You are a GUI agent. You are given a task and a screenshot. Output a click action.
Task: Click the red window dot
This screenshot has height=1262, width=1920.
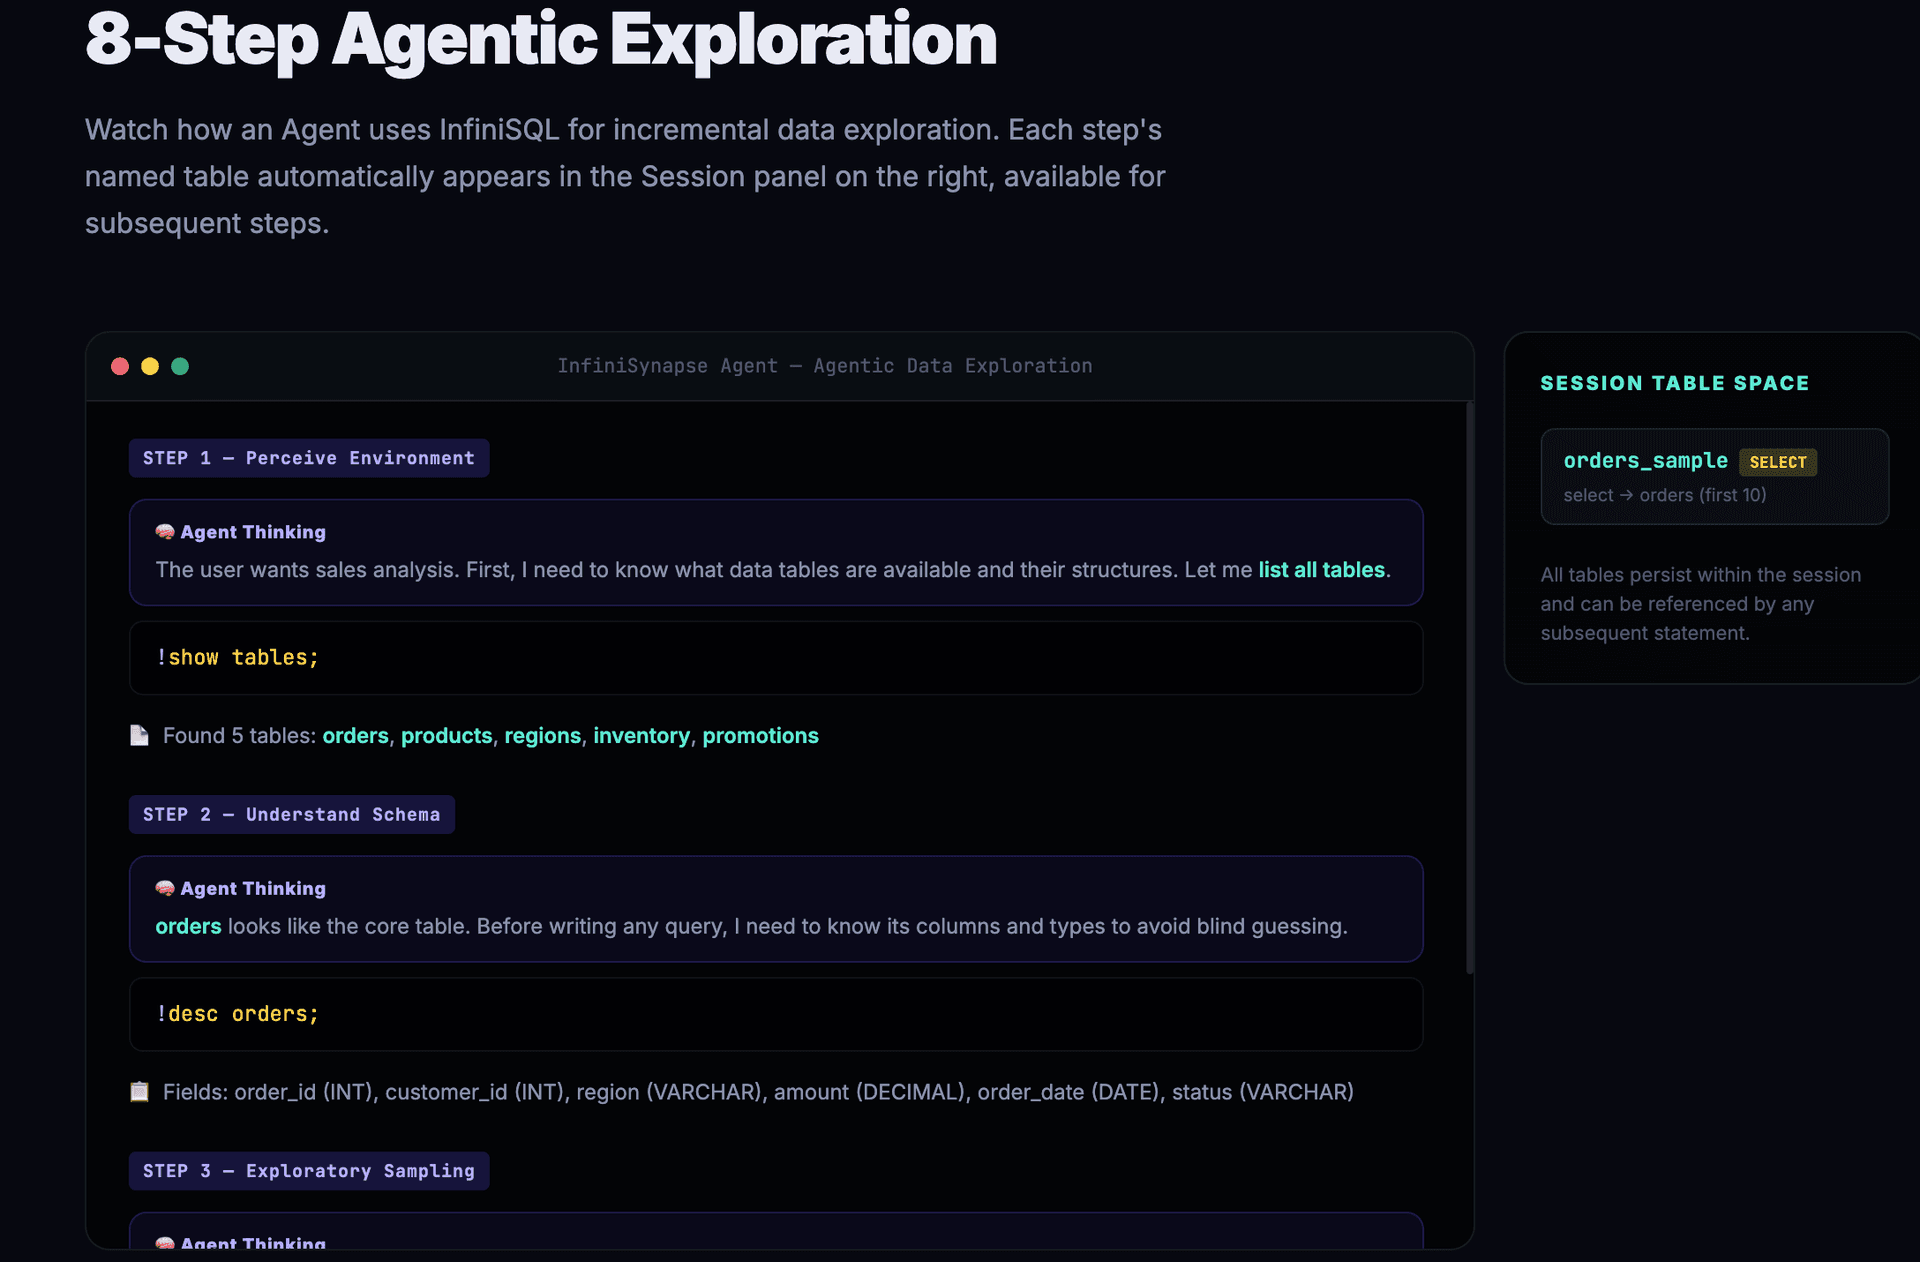pyautogui.click(x=120, y=366)
